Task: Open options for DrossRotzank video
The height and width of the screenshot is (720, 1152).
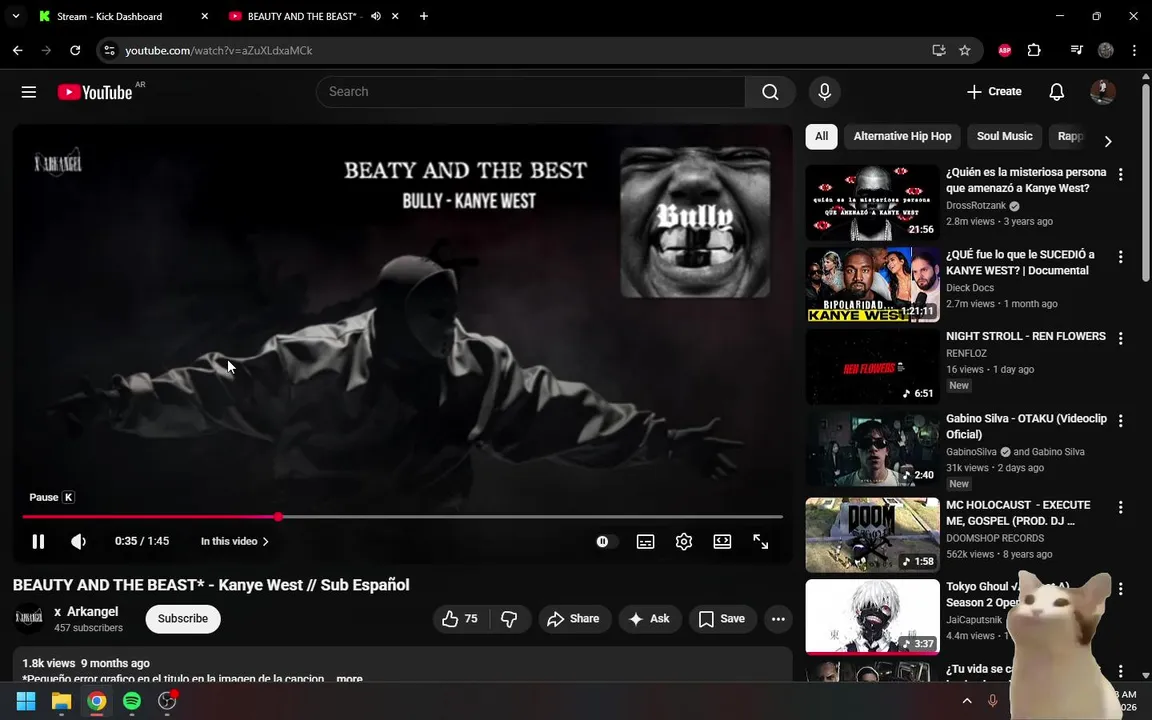Action: pyautogui.click(x=1120, y=175)
